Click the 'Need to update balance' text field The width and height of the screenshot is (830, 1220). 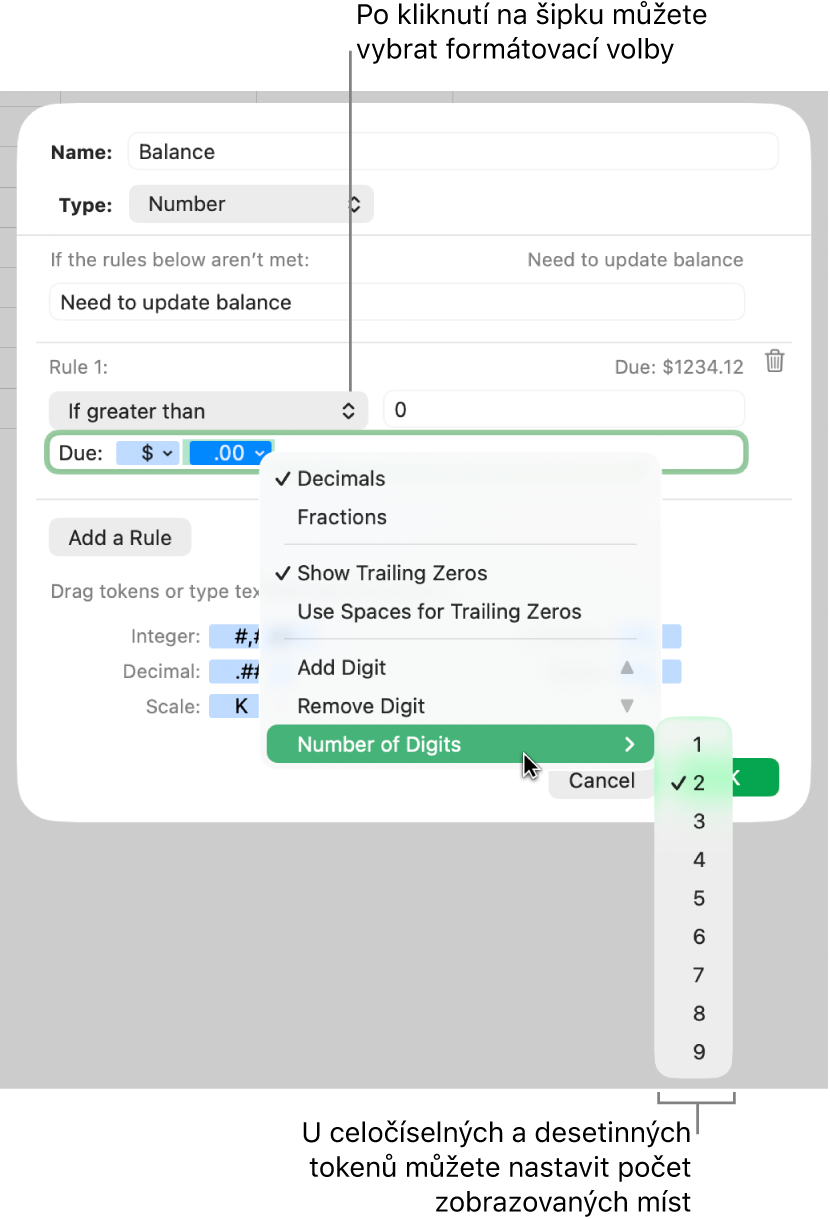(x=396, y=302)
